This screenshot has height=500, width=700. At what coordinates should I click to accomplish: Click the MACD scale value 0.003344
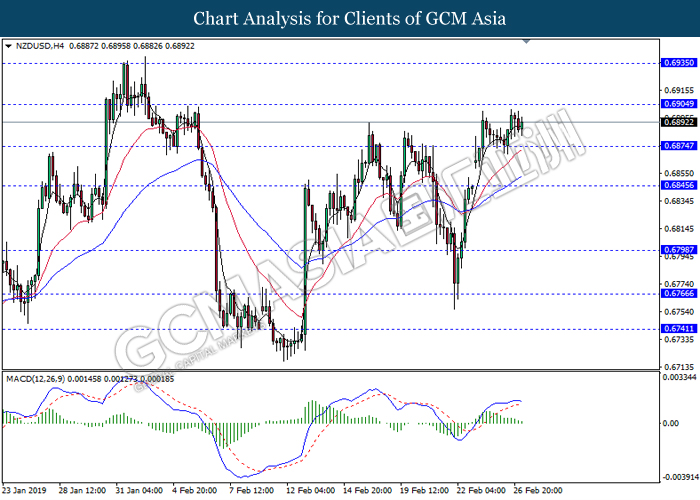pyautogui.click(x=679, y=377)
